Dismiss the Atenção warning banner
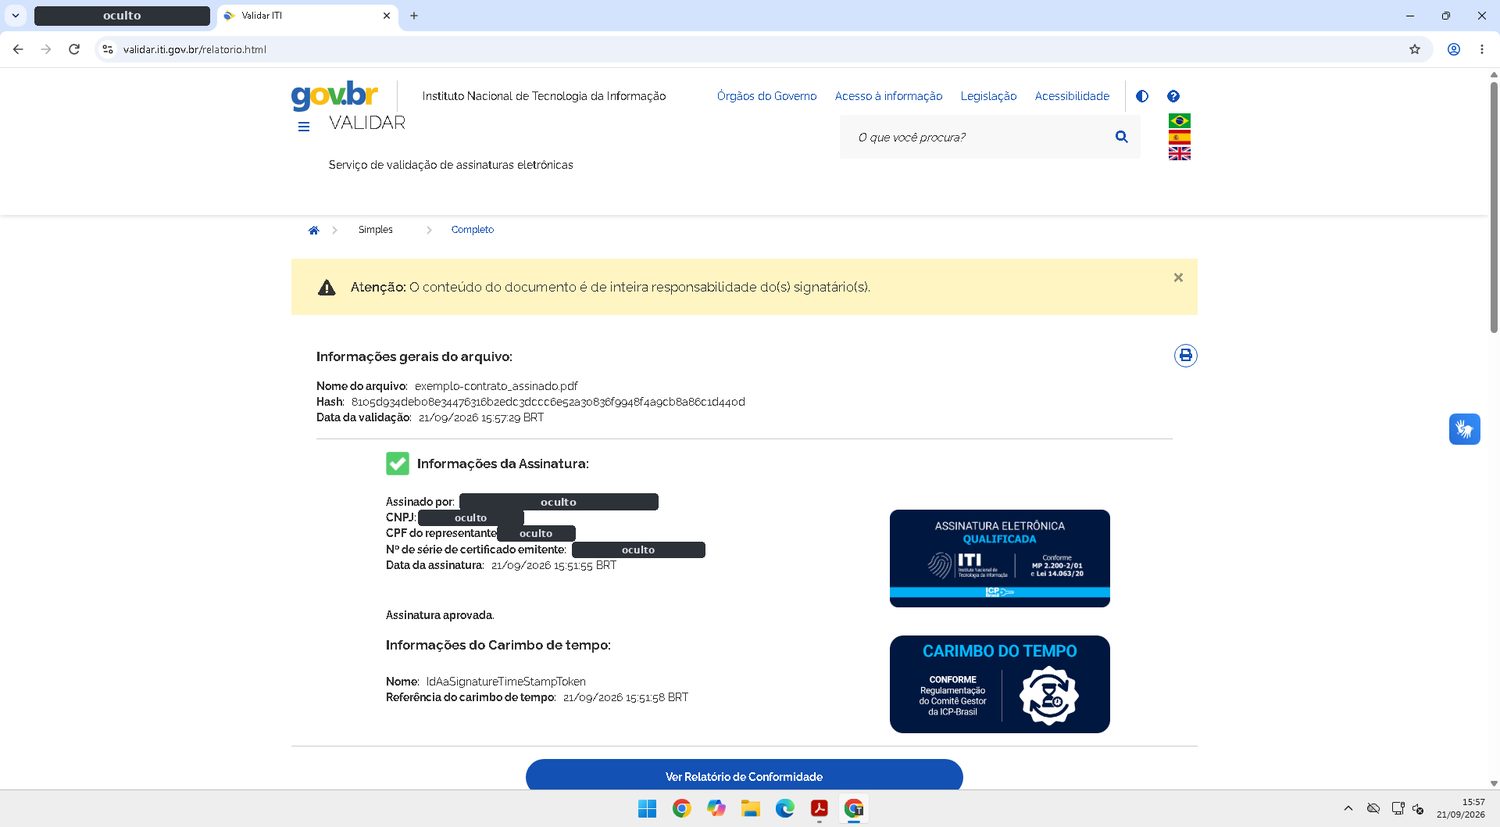This screenshot has height=827, width=1500. pos(1178,278)
